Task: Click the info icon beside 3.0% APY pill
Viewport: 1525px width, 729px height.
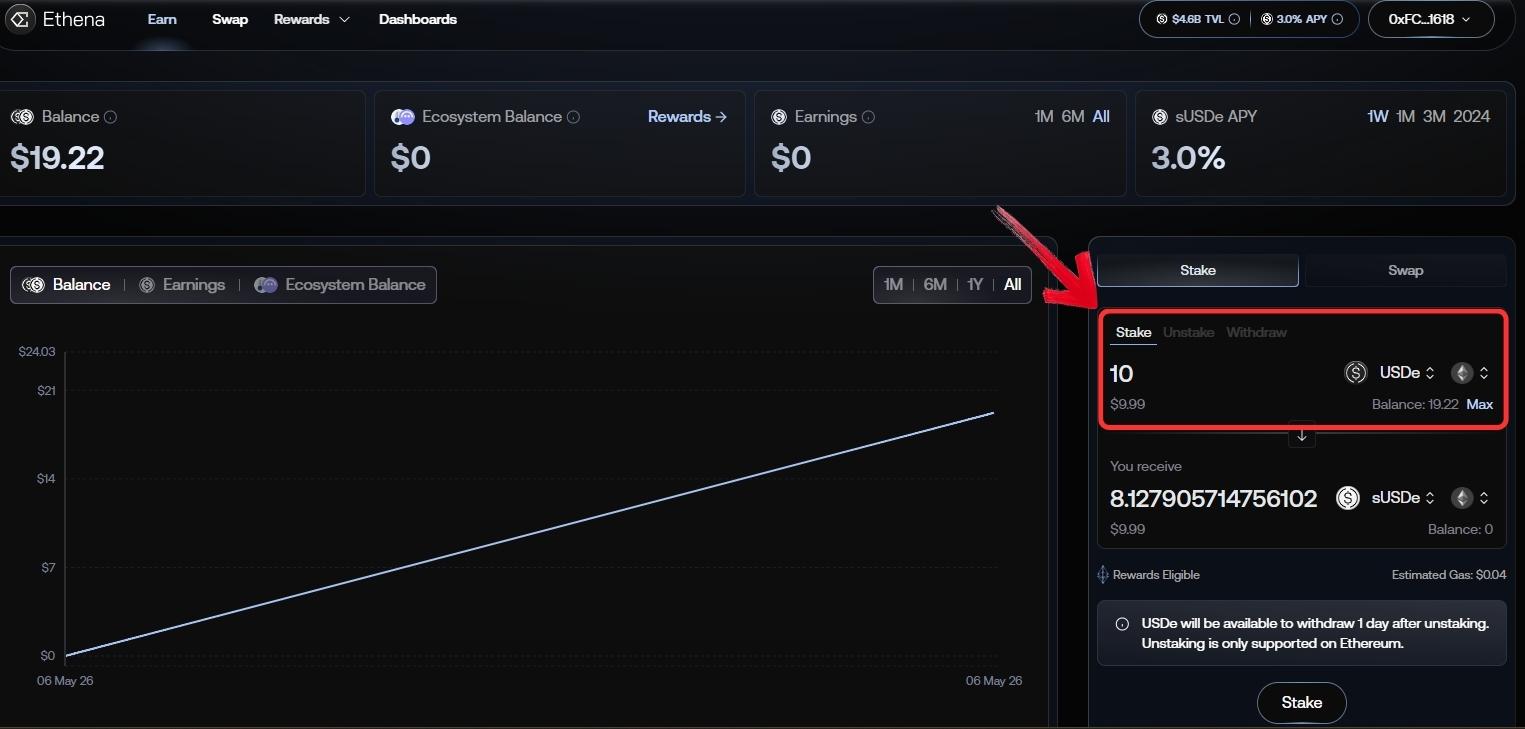Action: coord(1338,19)
